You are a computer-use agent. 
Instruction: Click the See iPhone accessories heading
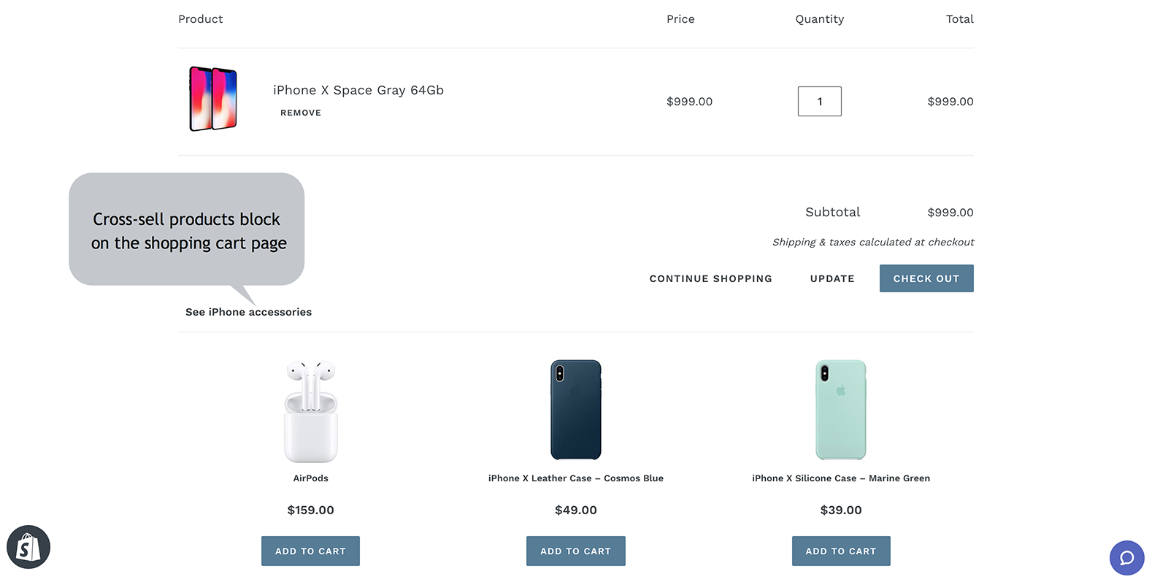248,312
